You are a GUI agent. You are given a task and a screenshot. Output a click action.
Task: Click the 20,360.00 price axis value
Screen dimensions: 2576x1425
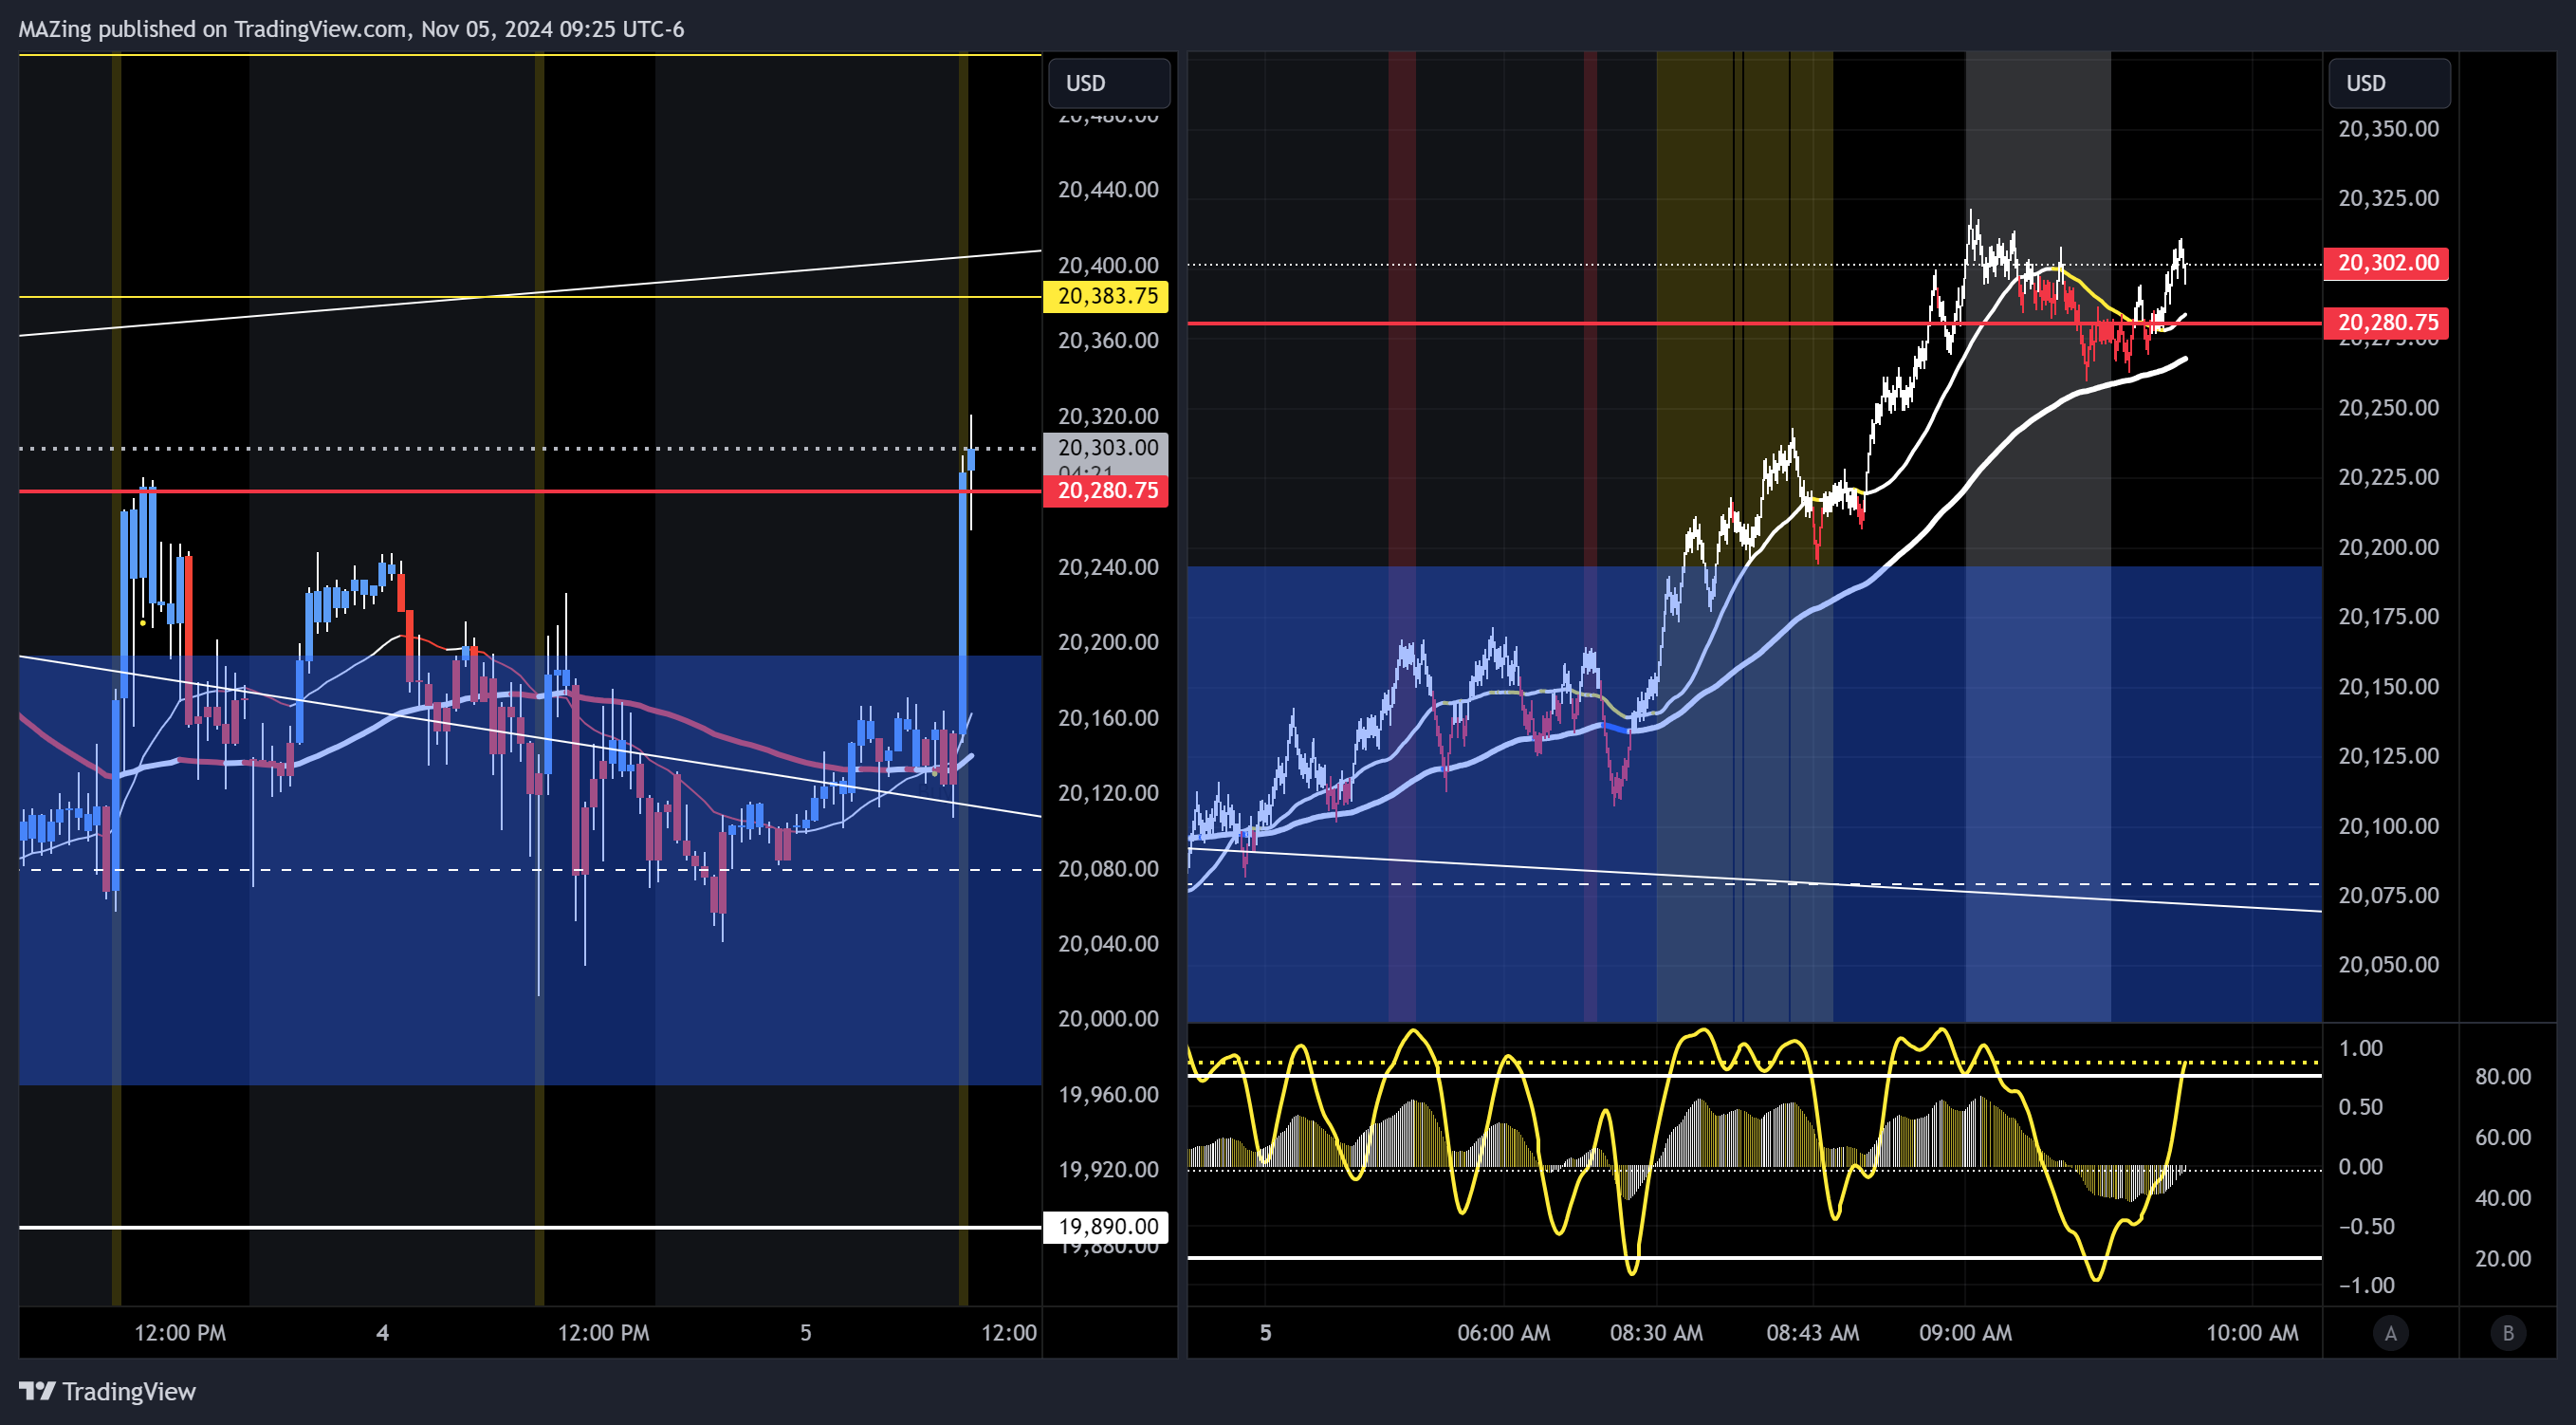click(x=1108, y=341)
